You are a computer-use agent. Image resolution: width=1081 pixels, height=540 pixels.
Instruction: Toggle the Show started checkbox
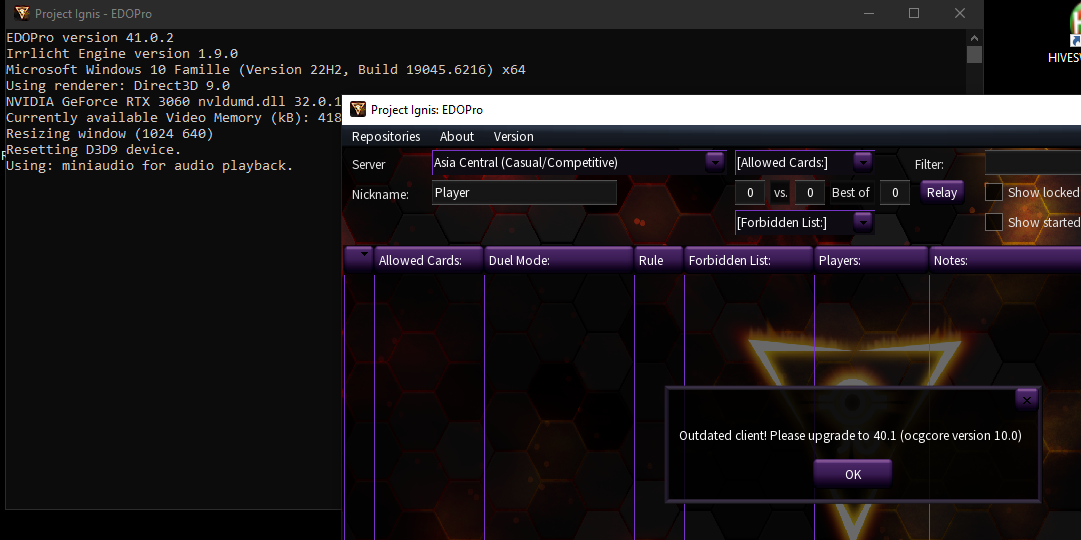(x=993, y=222)
